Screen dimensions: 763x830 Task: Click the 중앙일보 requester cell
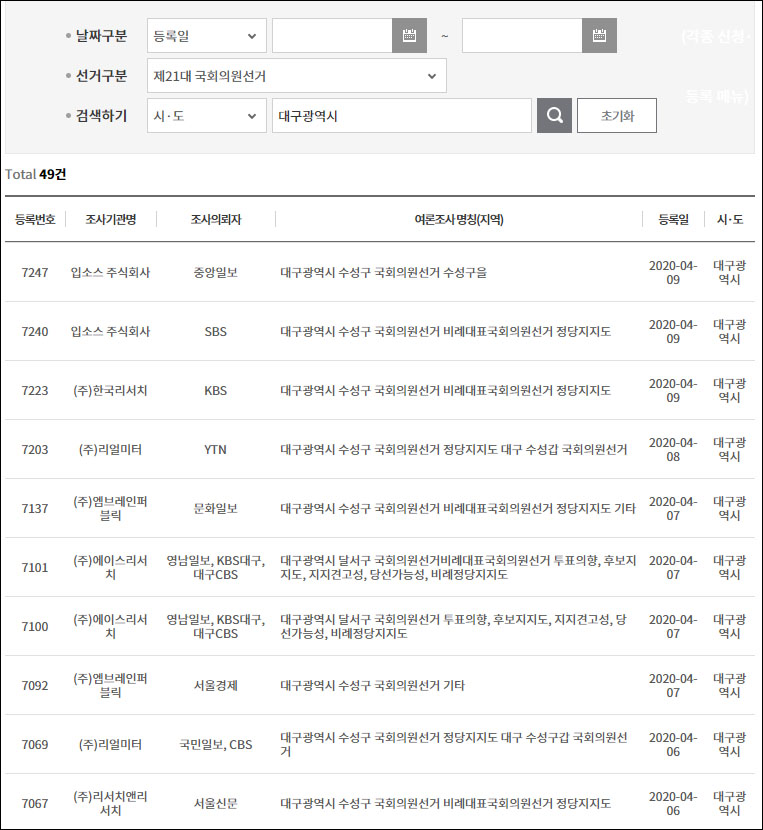tap(216, 272)
